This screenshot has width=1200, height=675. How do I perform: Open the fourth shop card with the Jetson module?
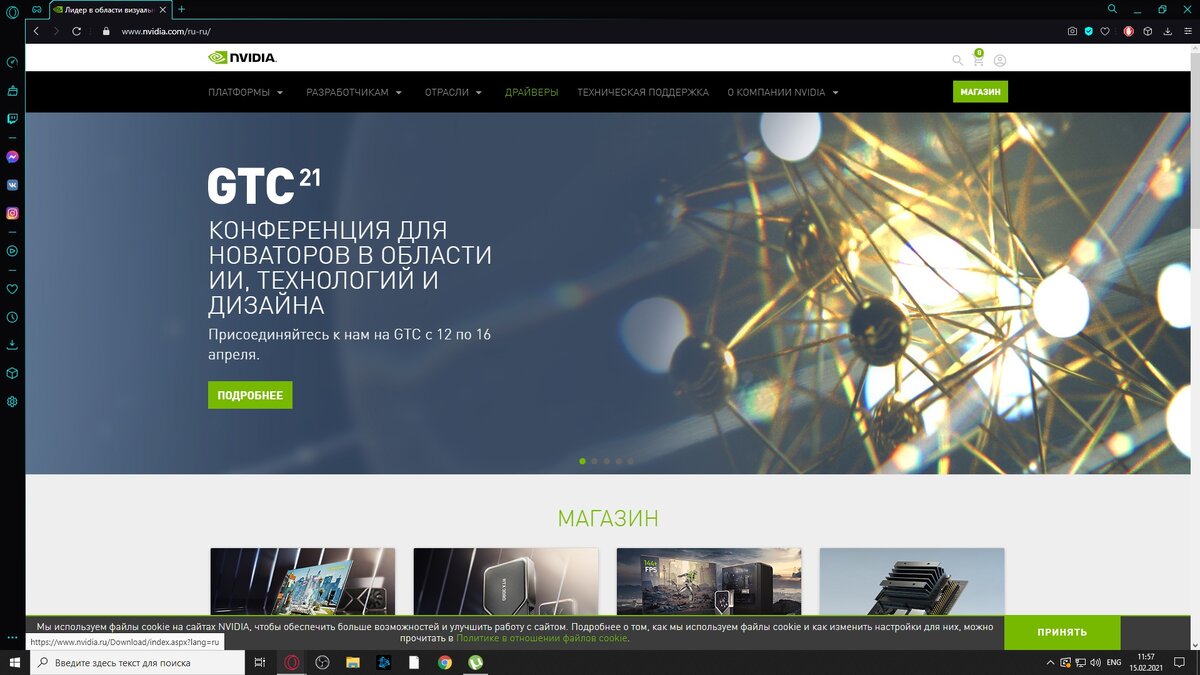click(912, 581)
